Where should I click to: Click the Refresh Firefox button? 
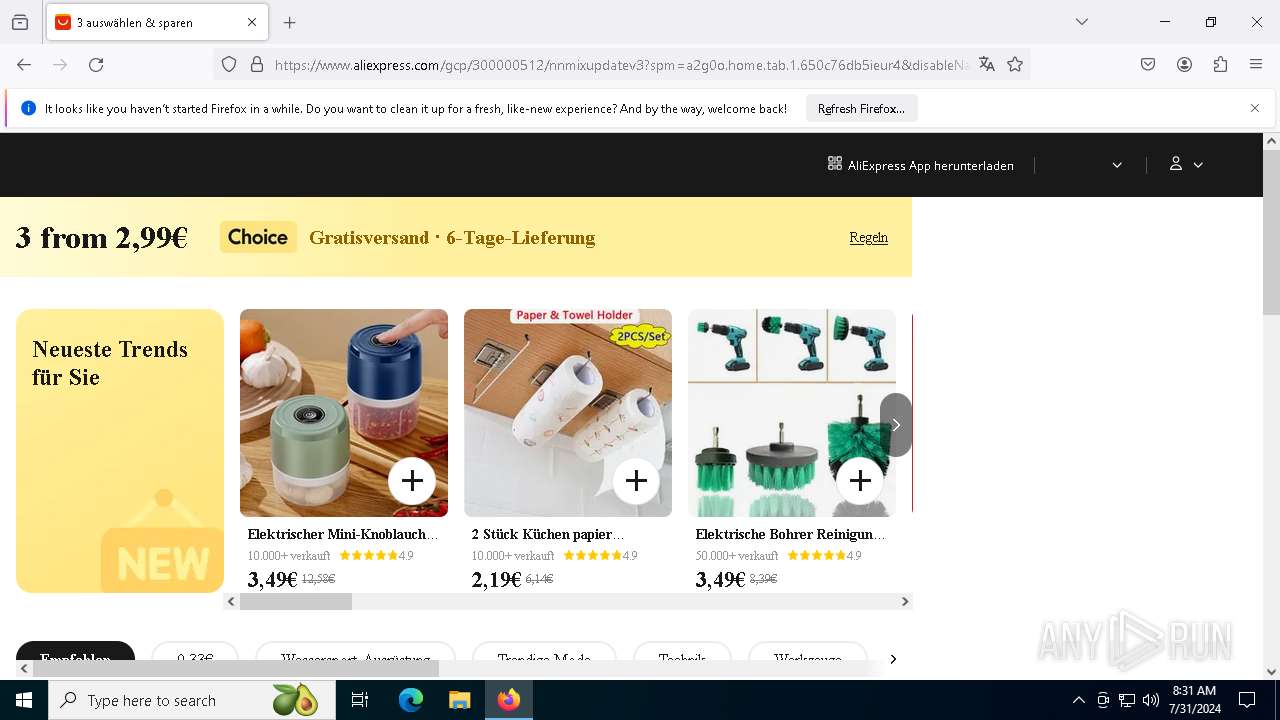pos(861,108)
